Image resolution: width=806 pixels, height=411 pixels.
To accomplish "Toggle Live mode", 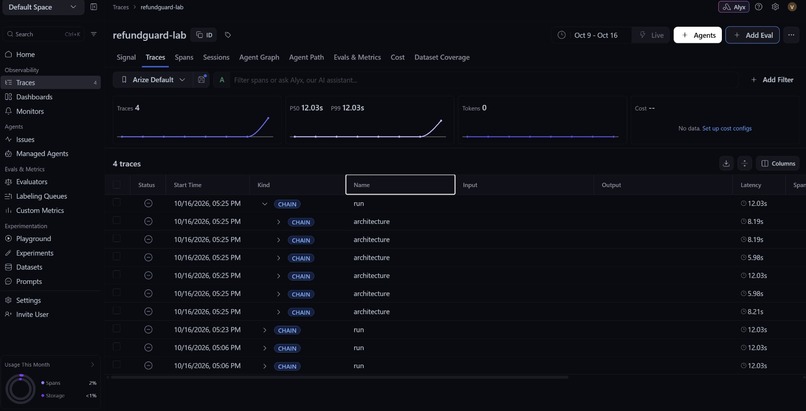I will coord(651,35).
